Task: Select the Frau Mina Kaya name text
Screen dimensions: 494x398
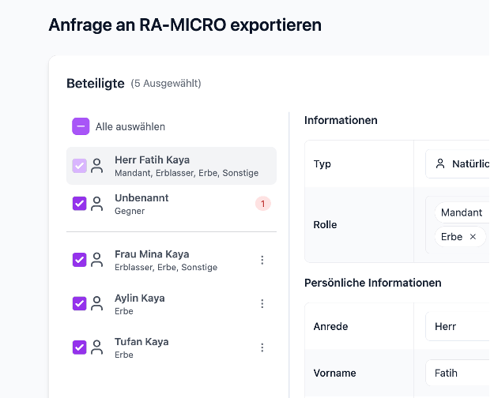Action: (152, 254)
